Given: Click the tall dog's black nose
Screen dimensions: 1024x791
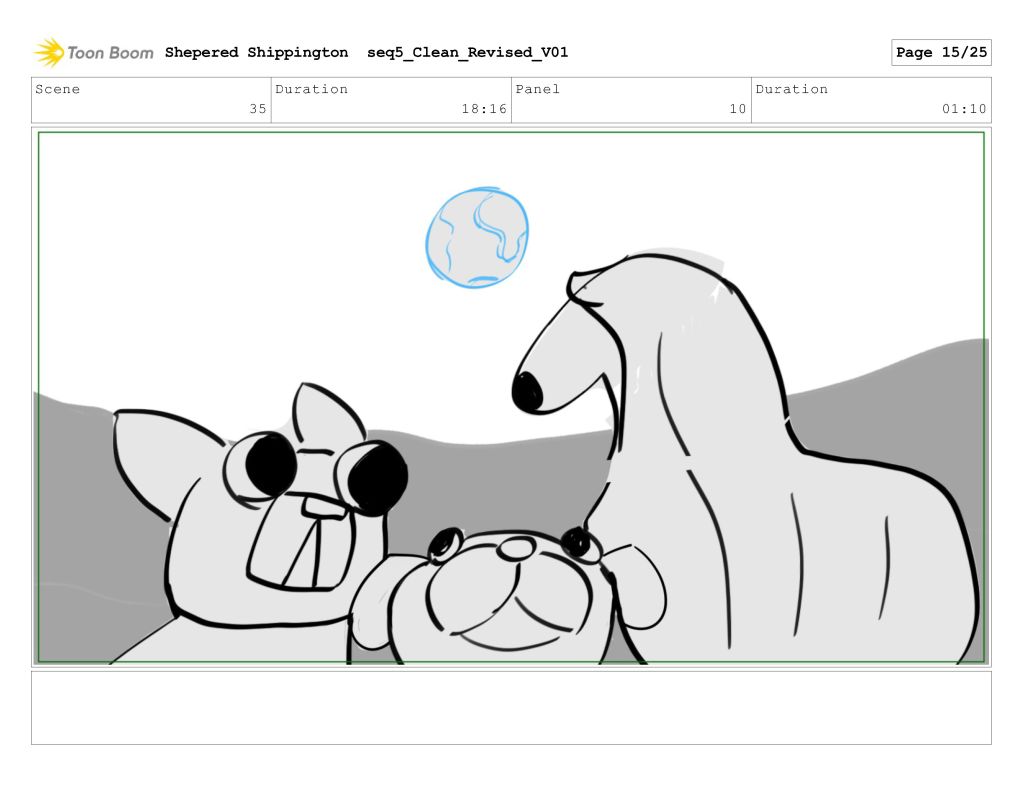Looking at the screenshot, I should 527,391.
